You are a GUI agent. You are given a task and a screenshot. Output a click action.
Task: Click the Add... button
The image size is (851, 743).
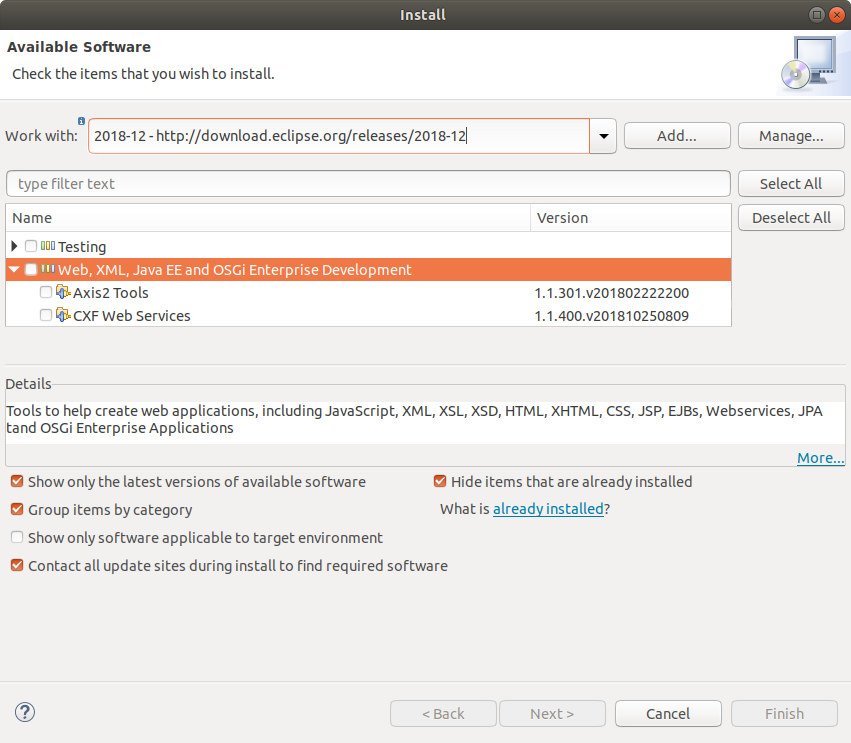tap(677, 136)
